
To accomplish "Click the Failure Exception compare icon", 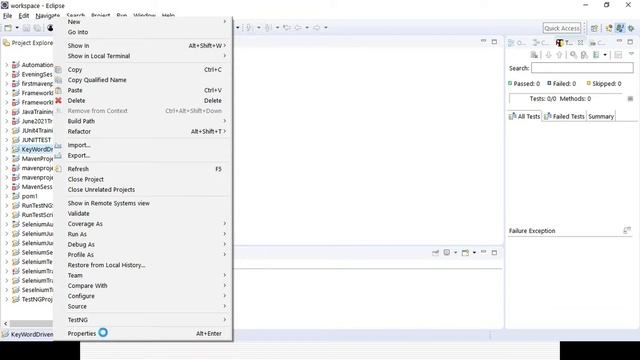I will click(x=627, y=231).
